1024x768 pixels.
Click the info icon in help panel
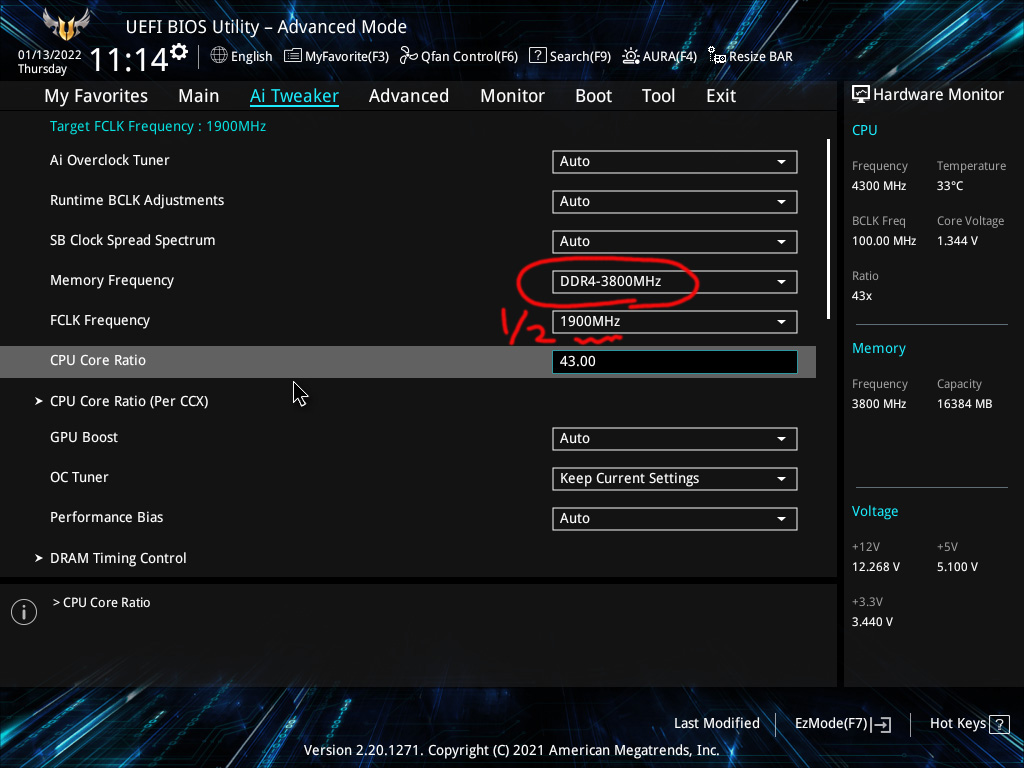[24, 612]
